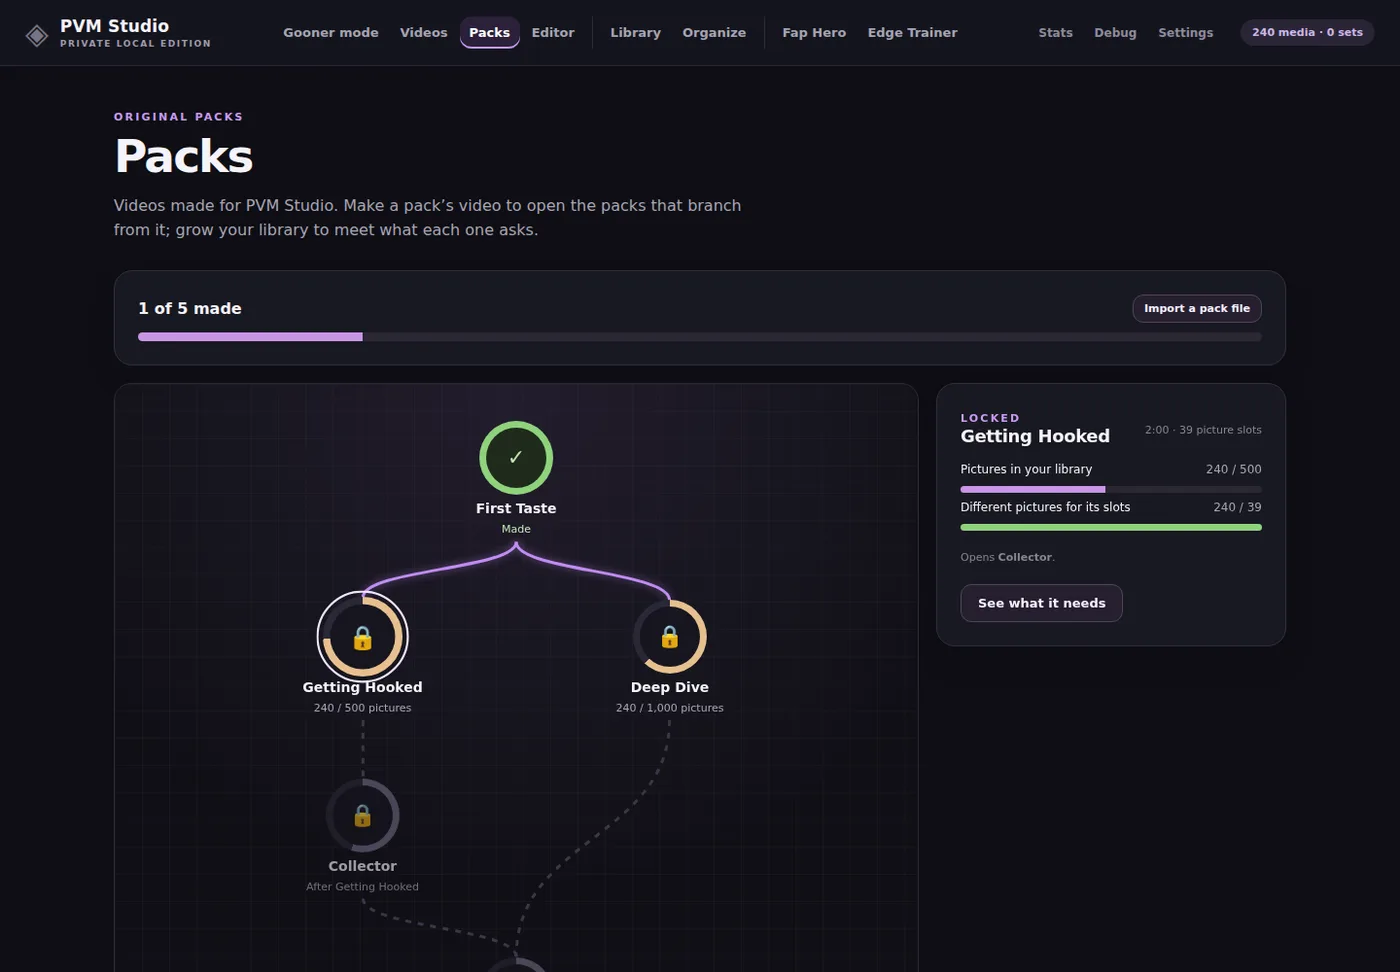Click the PVM Studio diamond logo icon

coord(37,36)
